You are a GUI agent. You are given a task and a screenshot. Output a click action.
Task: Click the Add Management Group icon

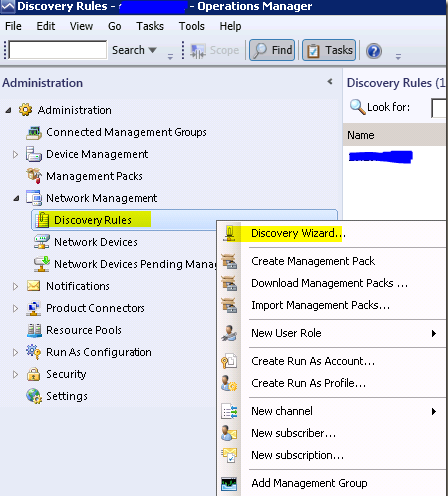pos(229,484)
